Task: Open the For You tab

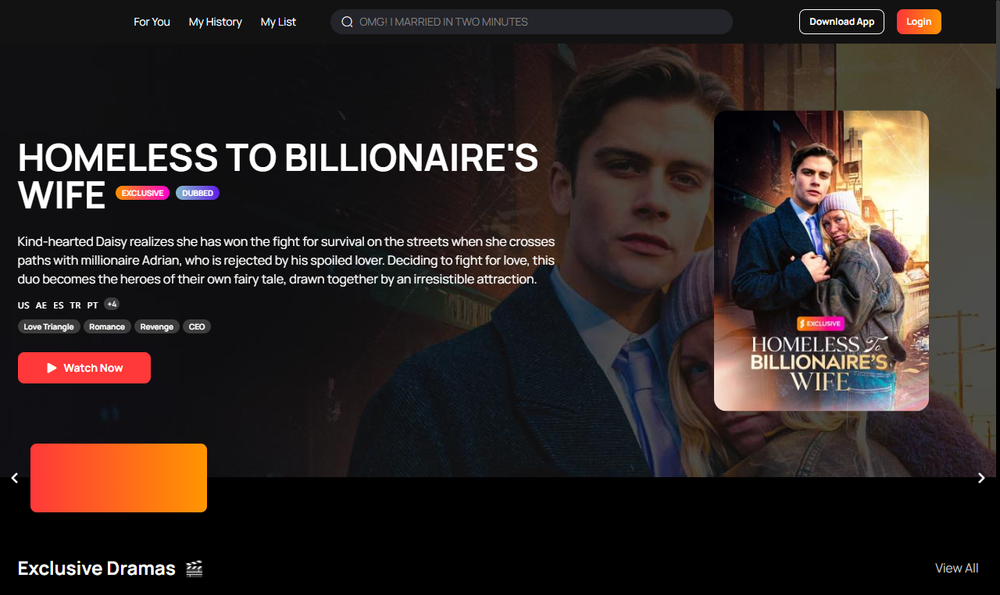Action: pos(152,22)
